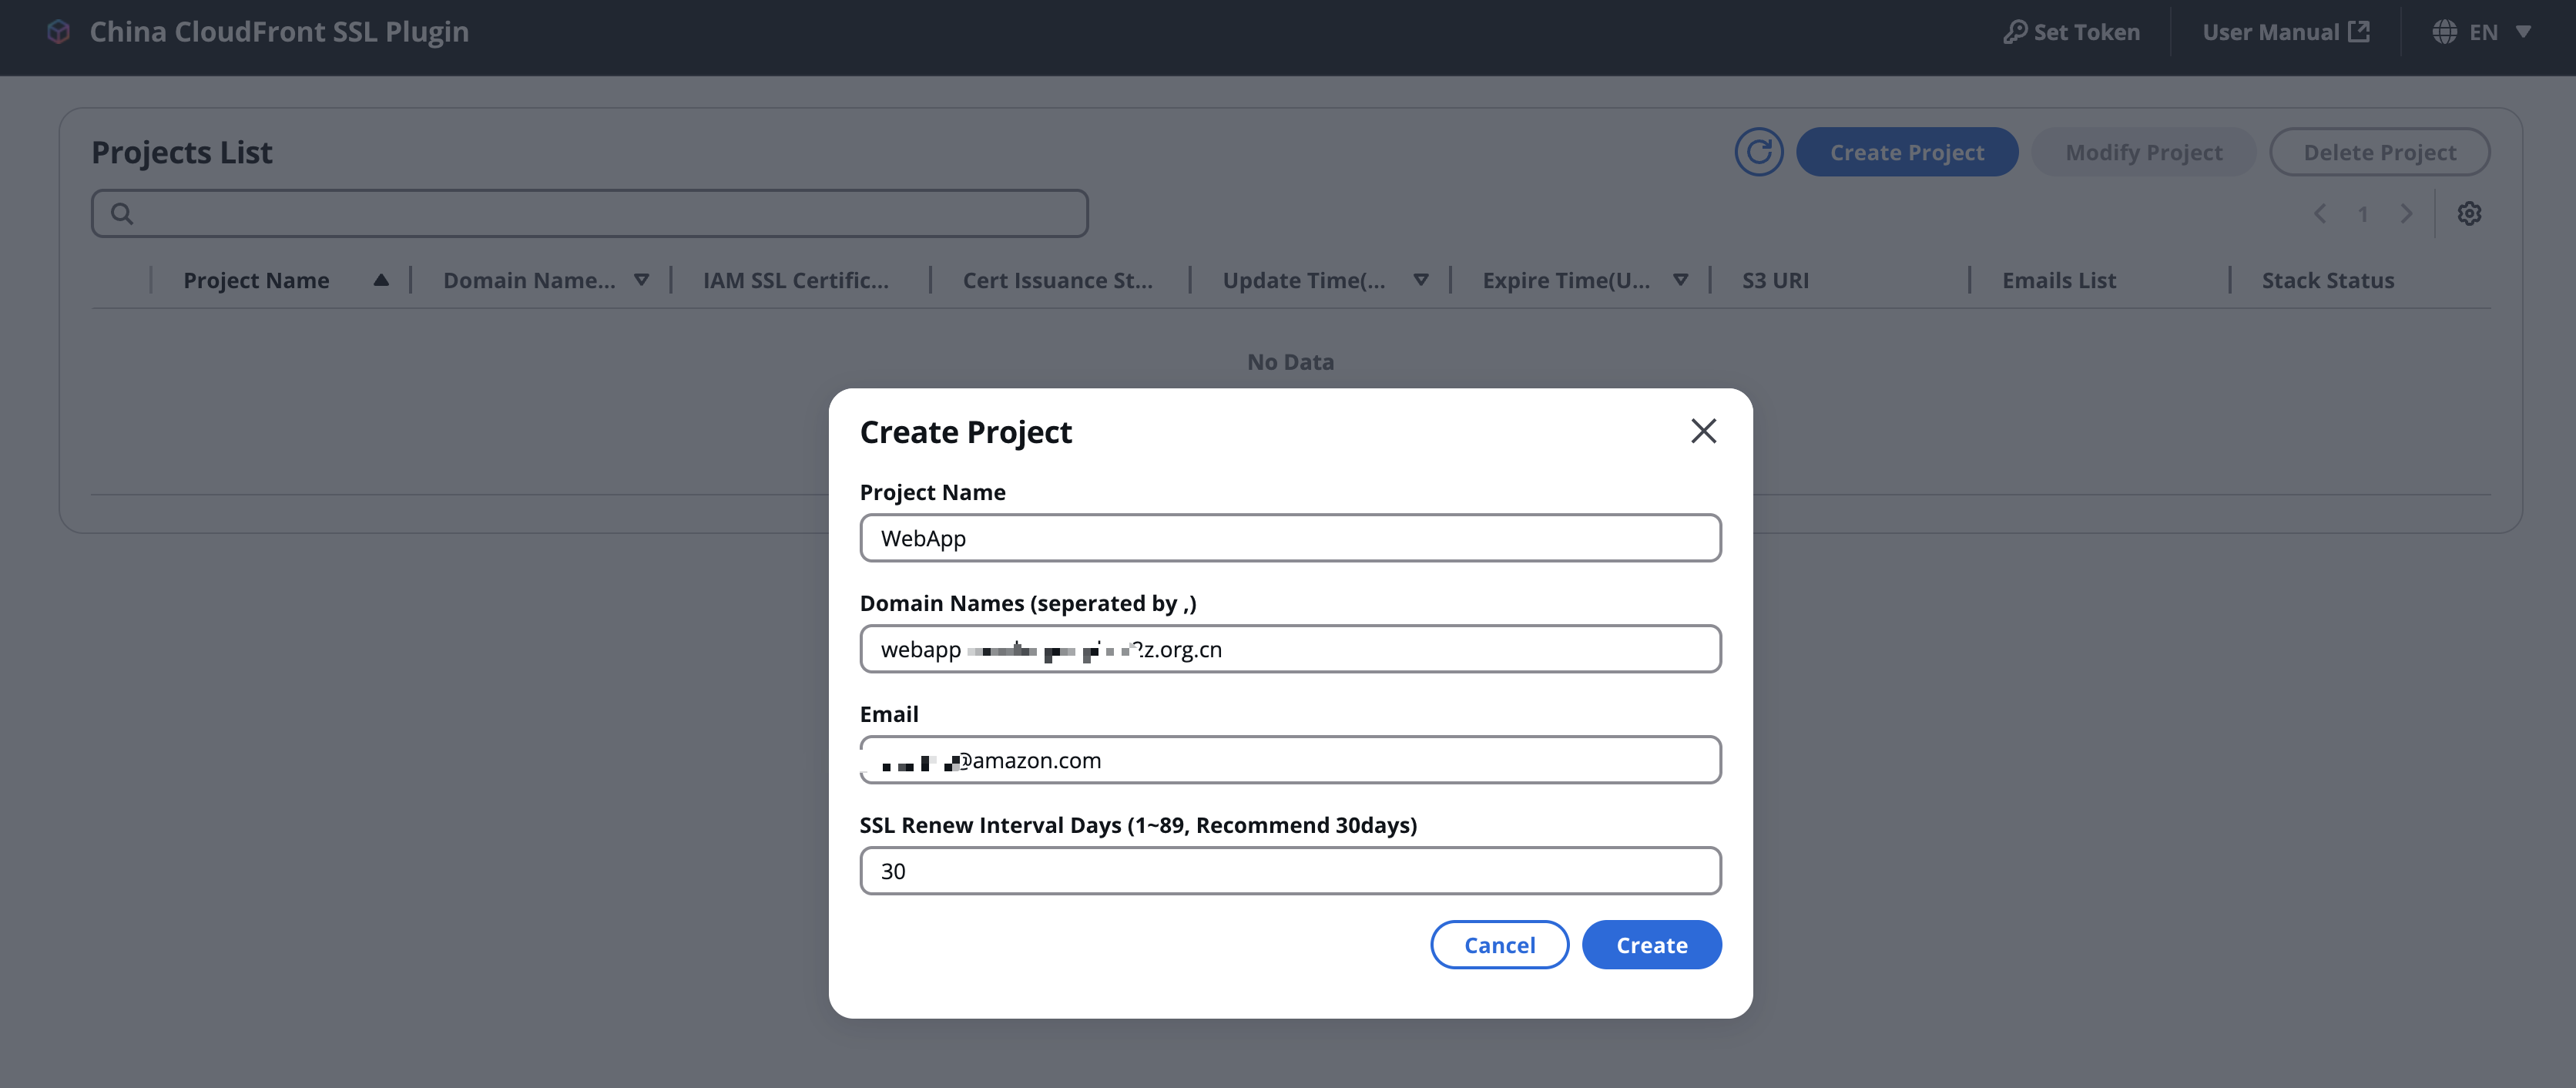Click the search magnifier icon
The height and width of the screenshot is (1088, 2576).
click(x=122, y=213)
